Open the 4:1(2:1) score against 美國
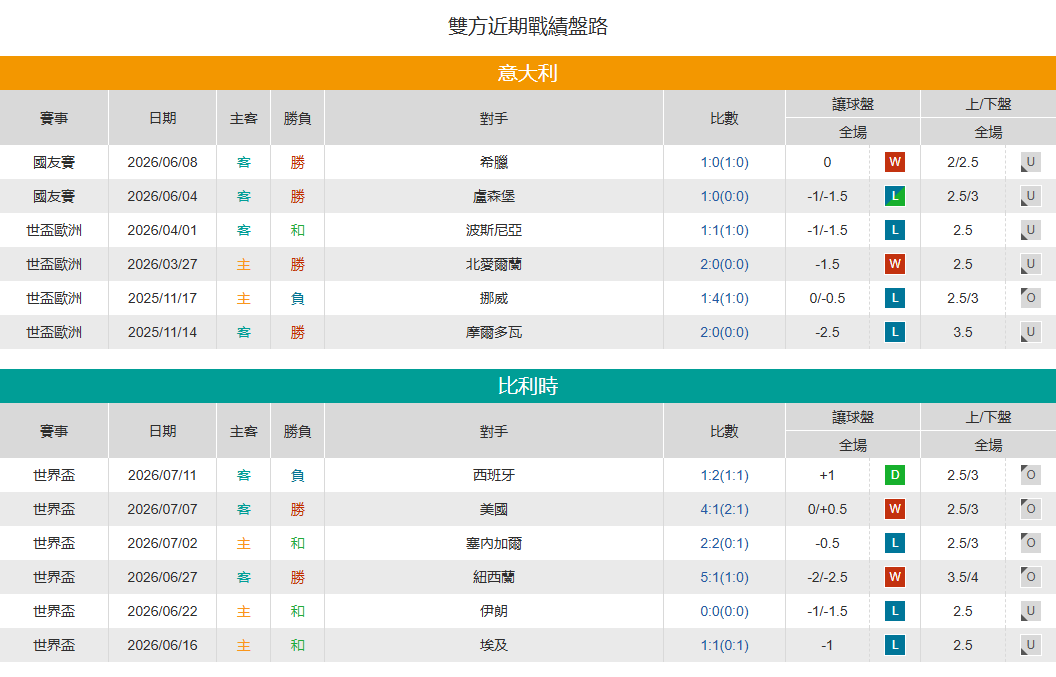Viewport: 1056px width, 677px height. [x=724, y=509]
